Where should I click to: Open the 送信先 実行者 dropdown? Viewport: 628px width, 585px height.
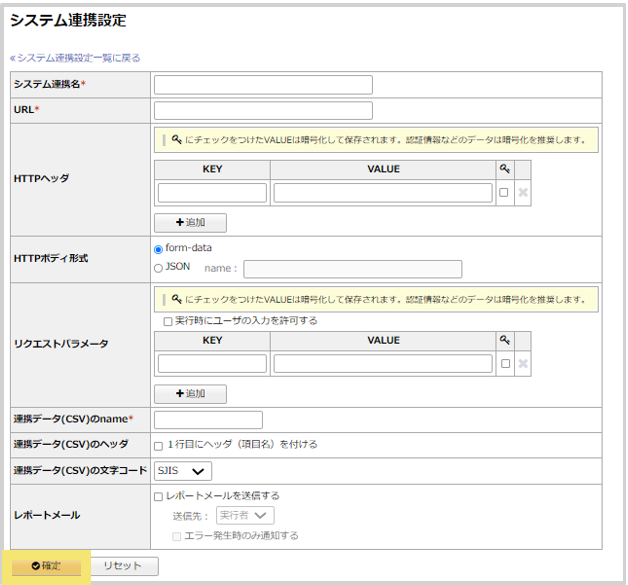point(246,516)
